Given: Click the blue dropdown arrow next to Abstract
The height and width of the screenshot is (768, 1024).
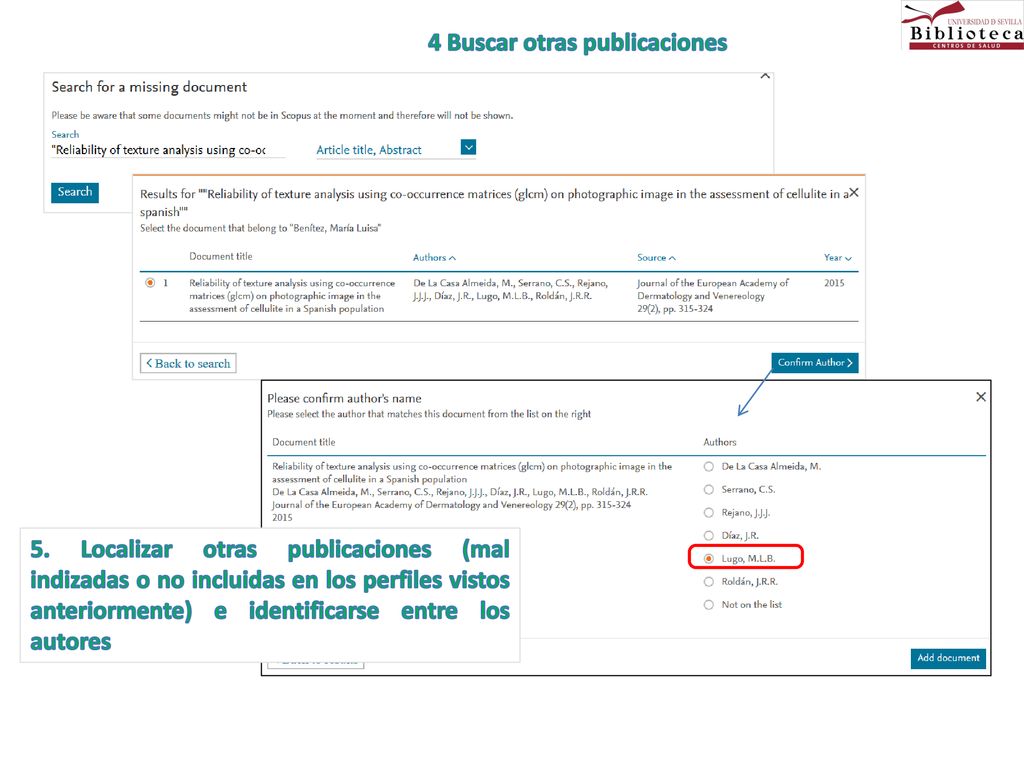Looking at the screenshot, I should click(x=468, y=147).
